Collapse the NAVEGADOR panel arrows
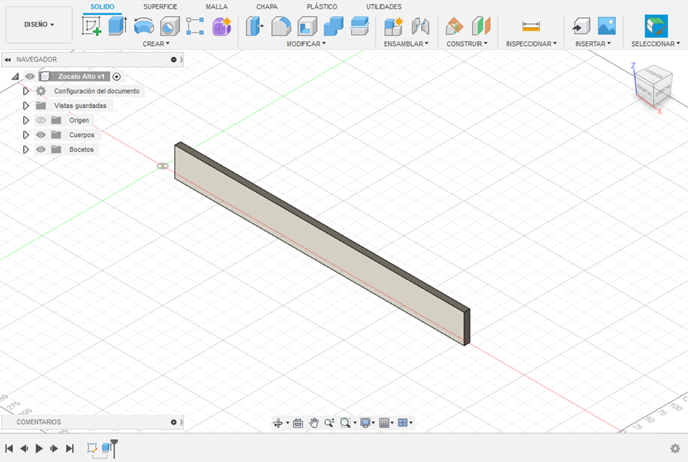Screen dimensions: 688x462 click(x=8, y=60)
